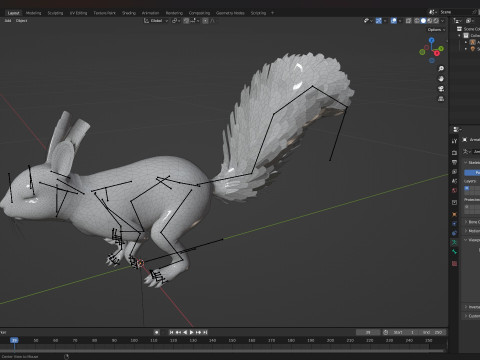This screenshot has height=360, width=480.
Task: Open the Bone properties tab
Action: (454, 252)
